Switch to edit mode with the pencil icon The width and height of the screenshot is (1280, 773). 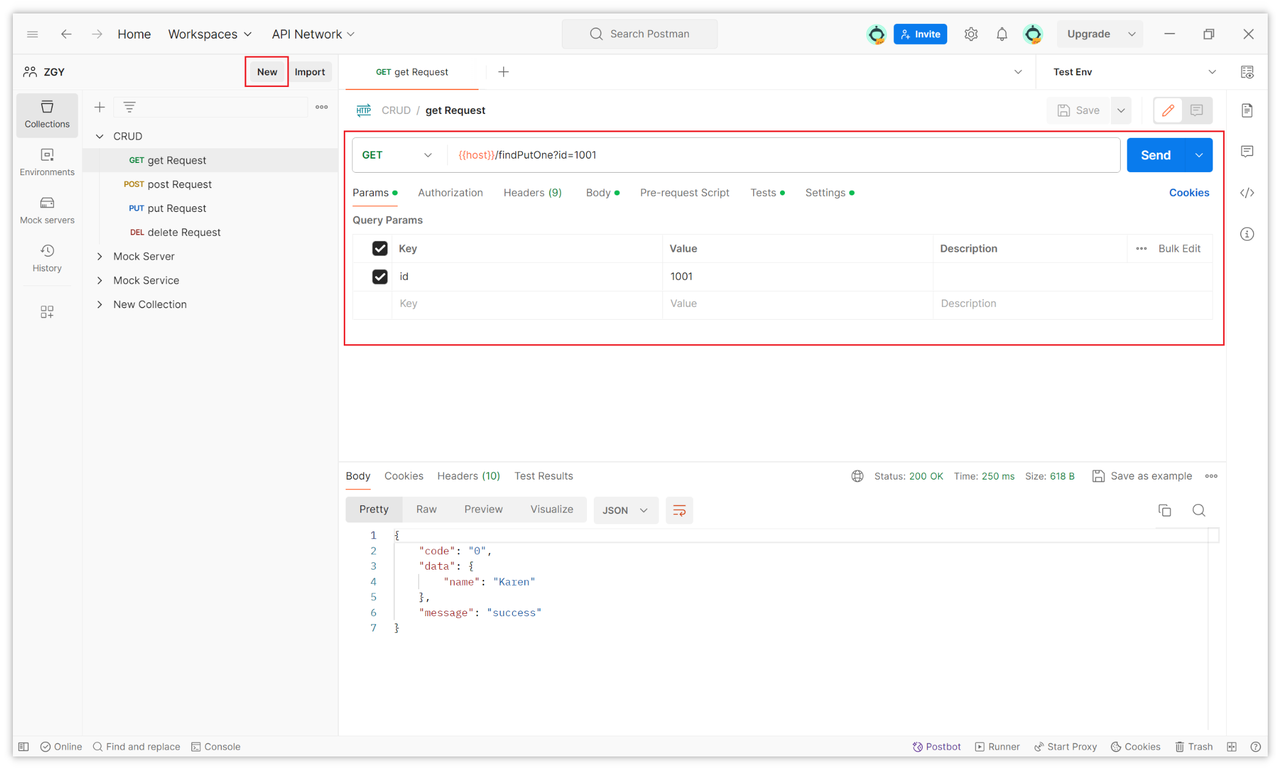(1168, 110)
